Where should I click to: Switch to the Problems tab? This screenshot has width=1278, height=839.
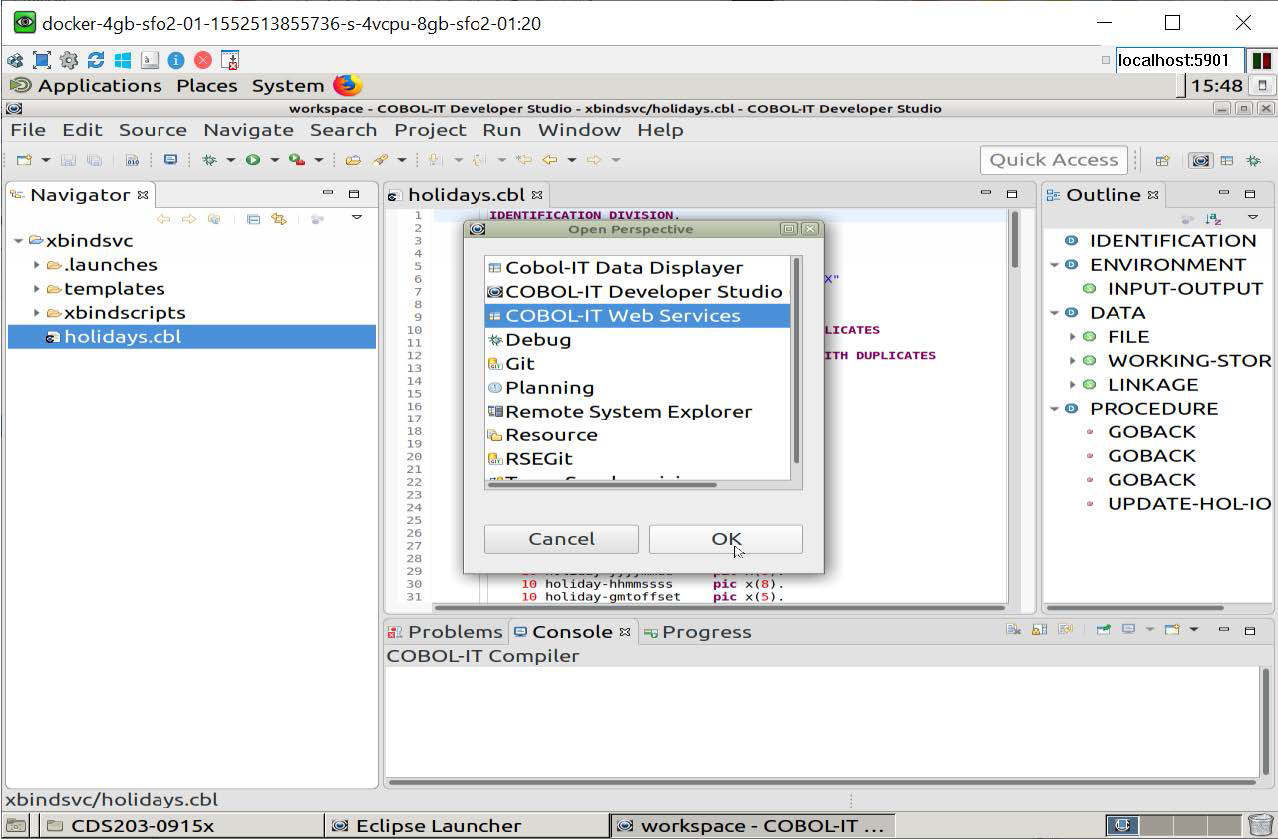[446, 632]
